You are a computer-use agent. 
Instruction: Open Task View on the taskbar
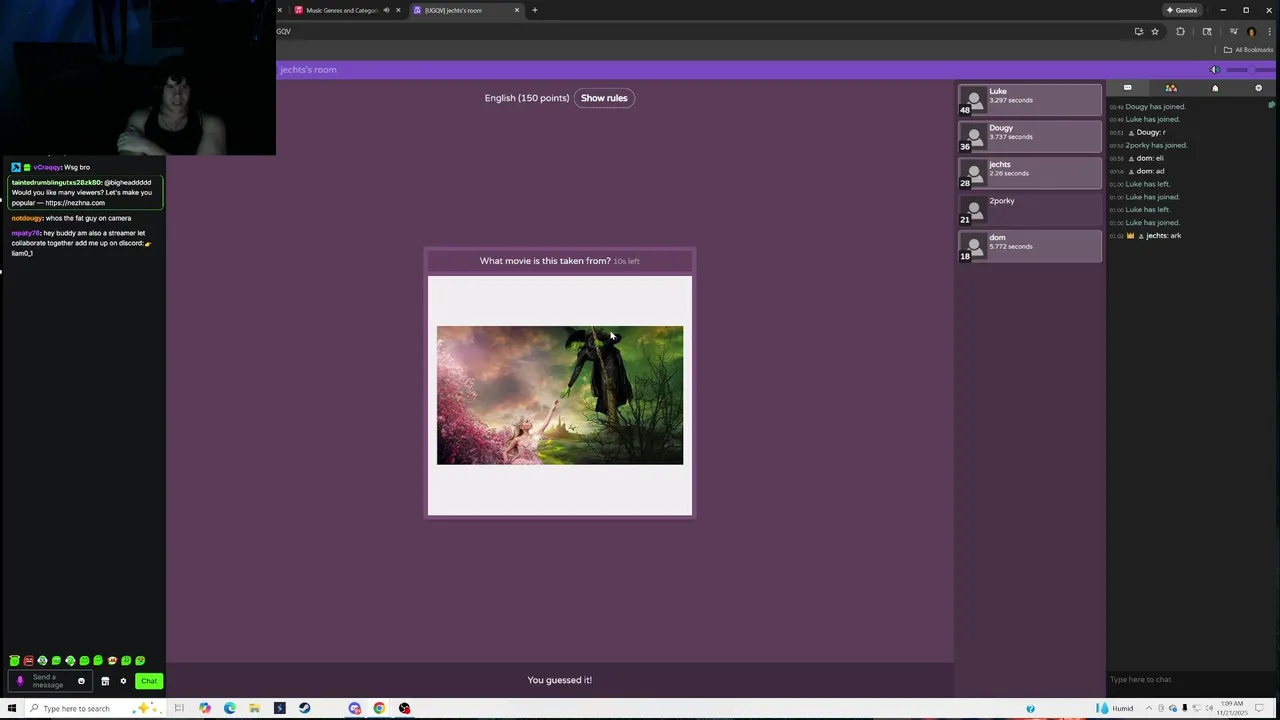tap(179, 709)
